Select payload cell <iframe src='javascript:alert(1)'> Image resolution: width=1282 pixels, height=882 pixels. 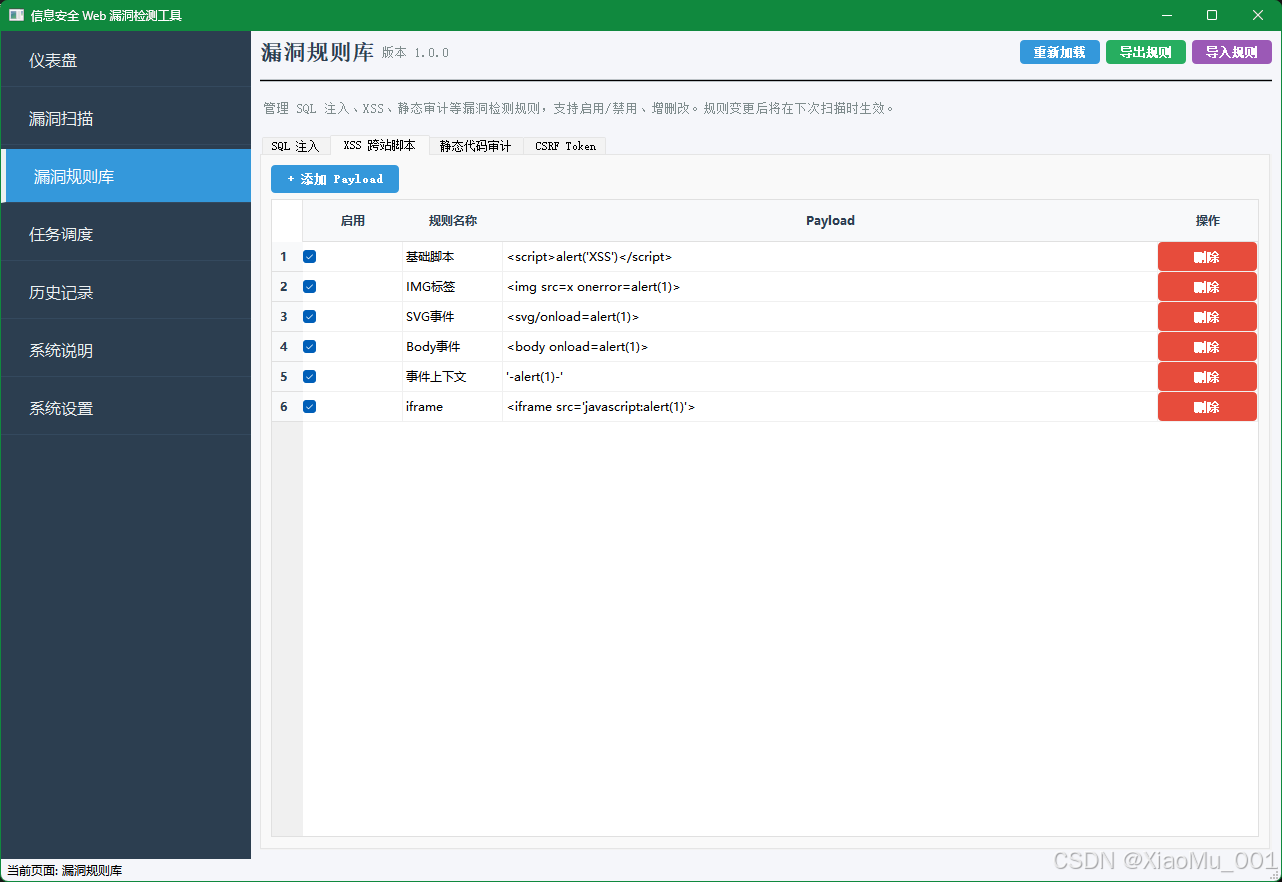(x=830, y=407)
